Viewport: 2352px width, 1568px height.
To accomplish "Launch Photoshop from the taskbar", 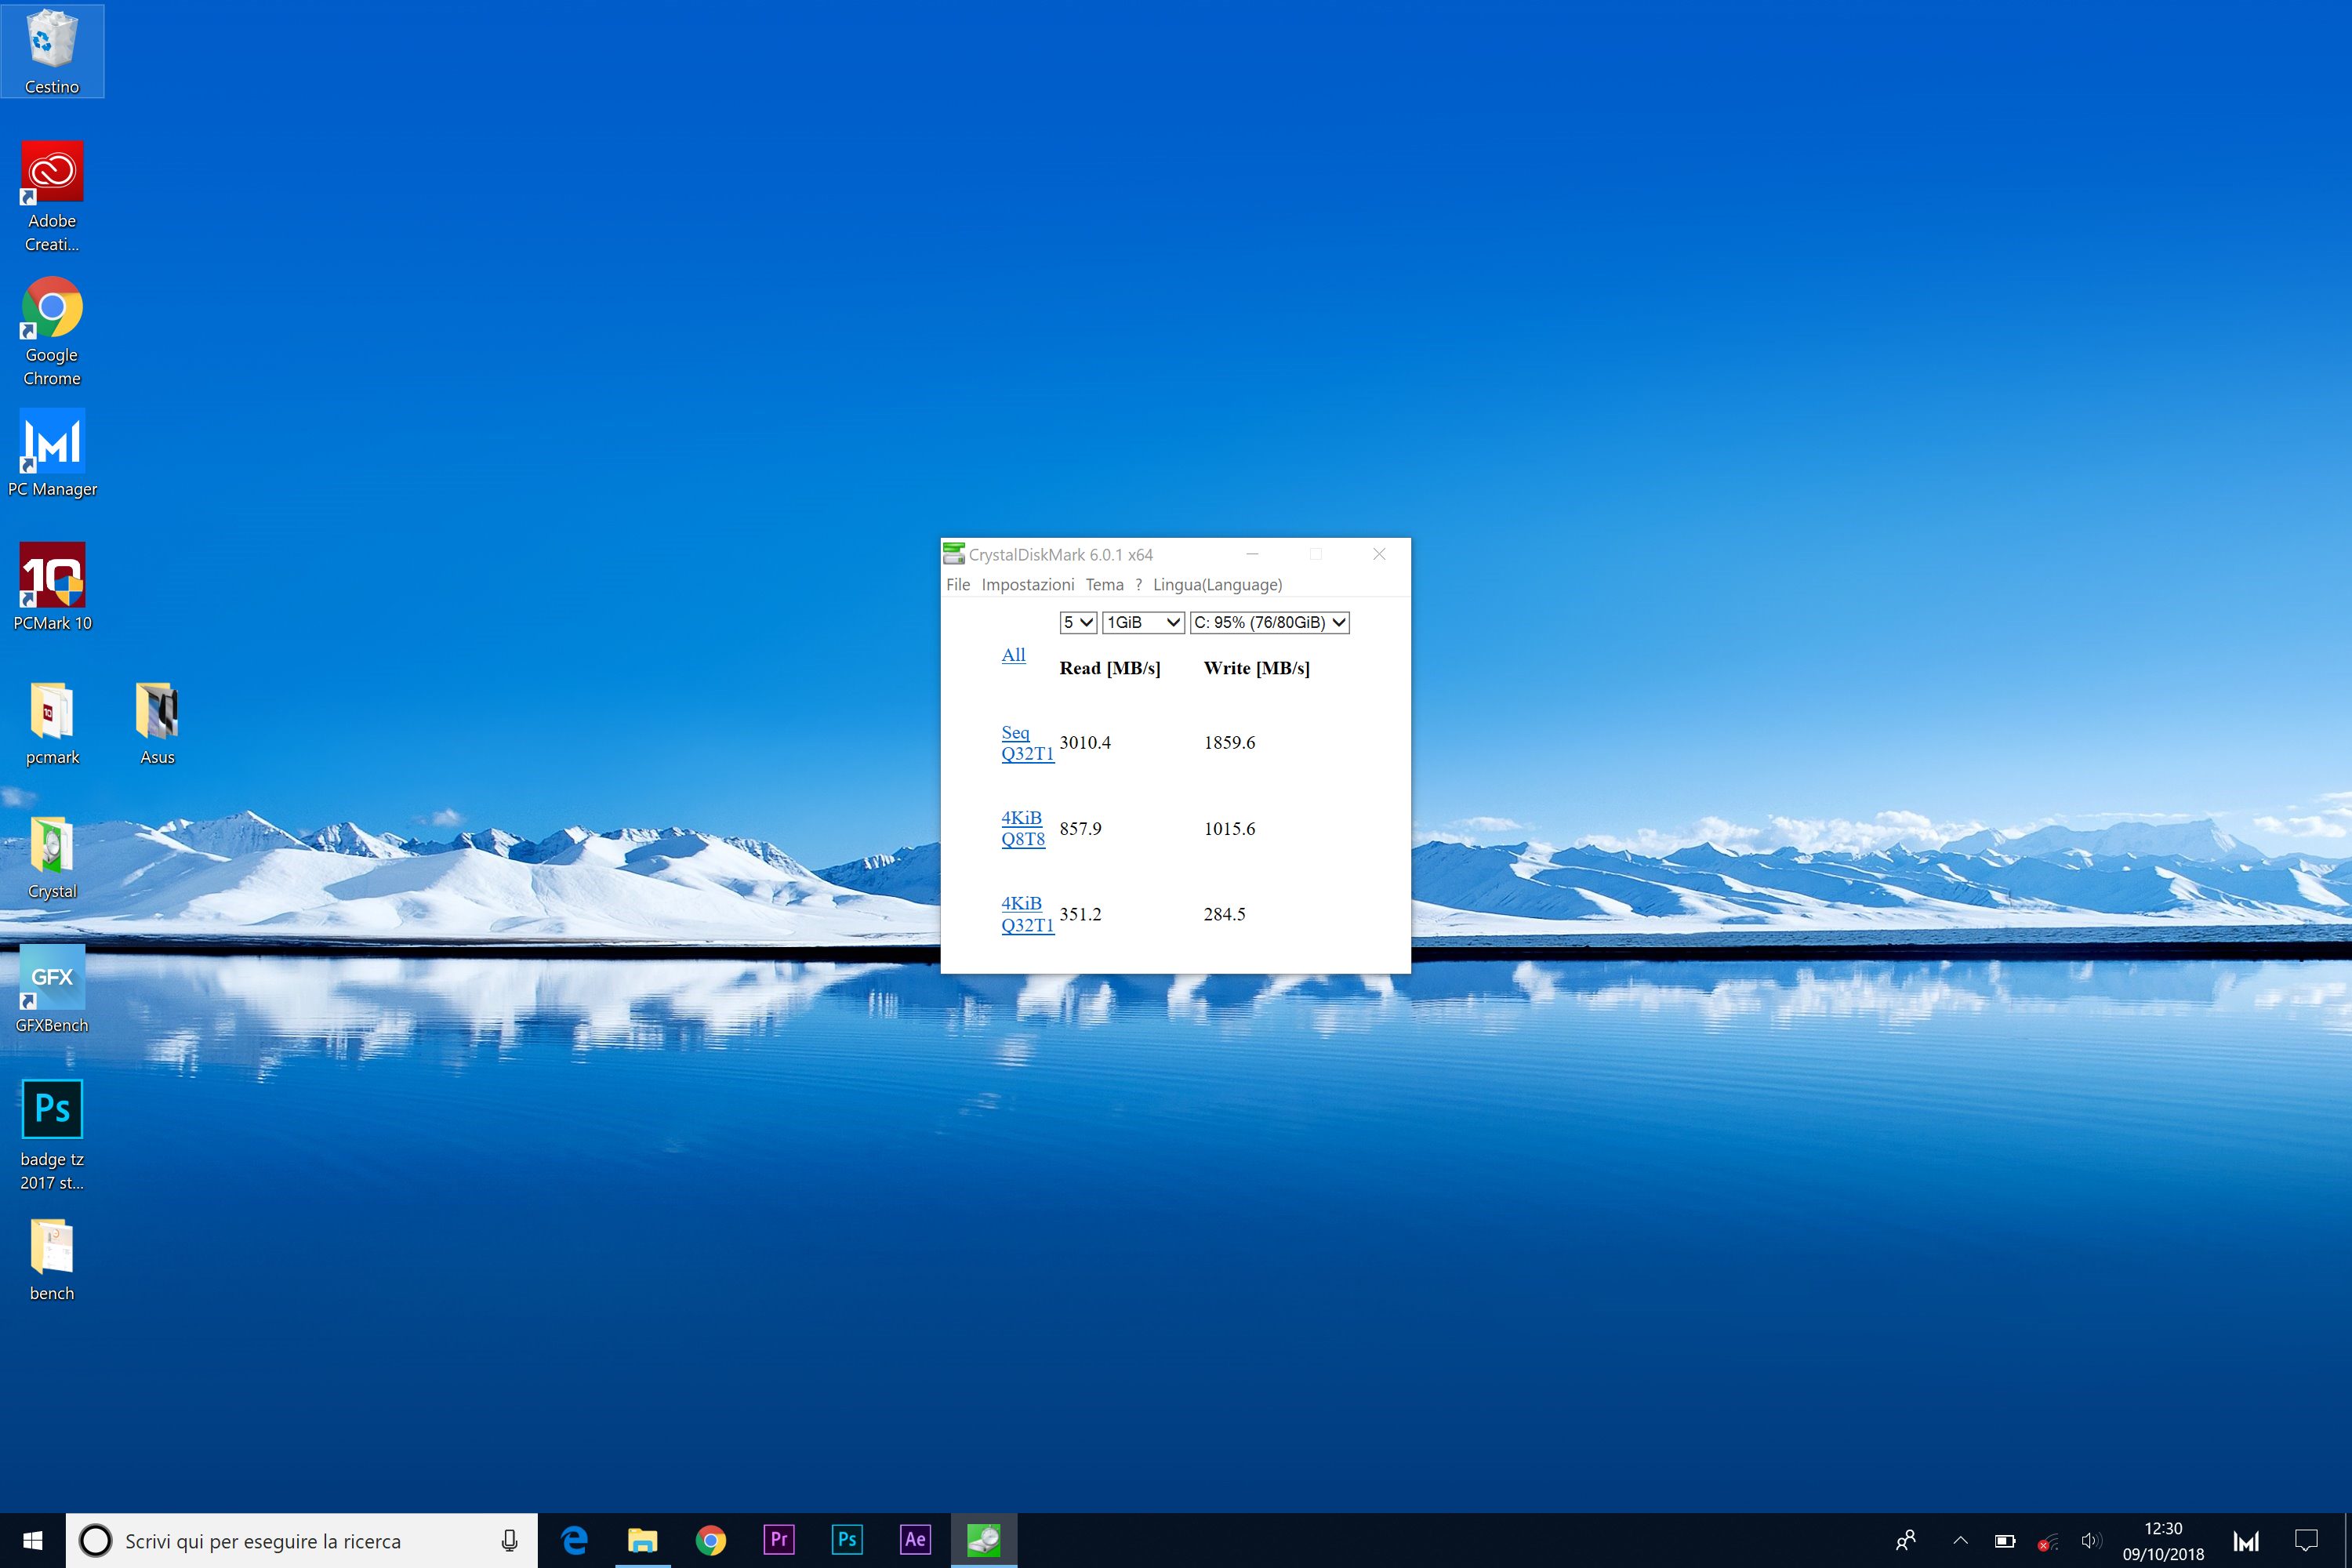I will [846, 1540].
